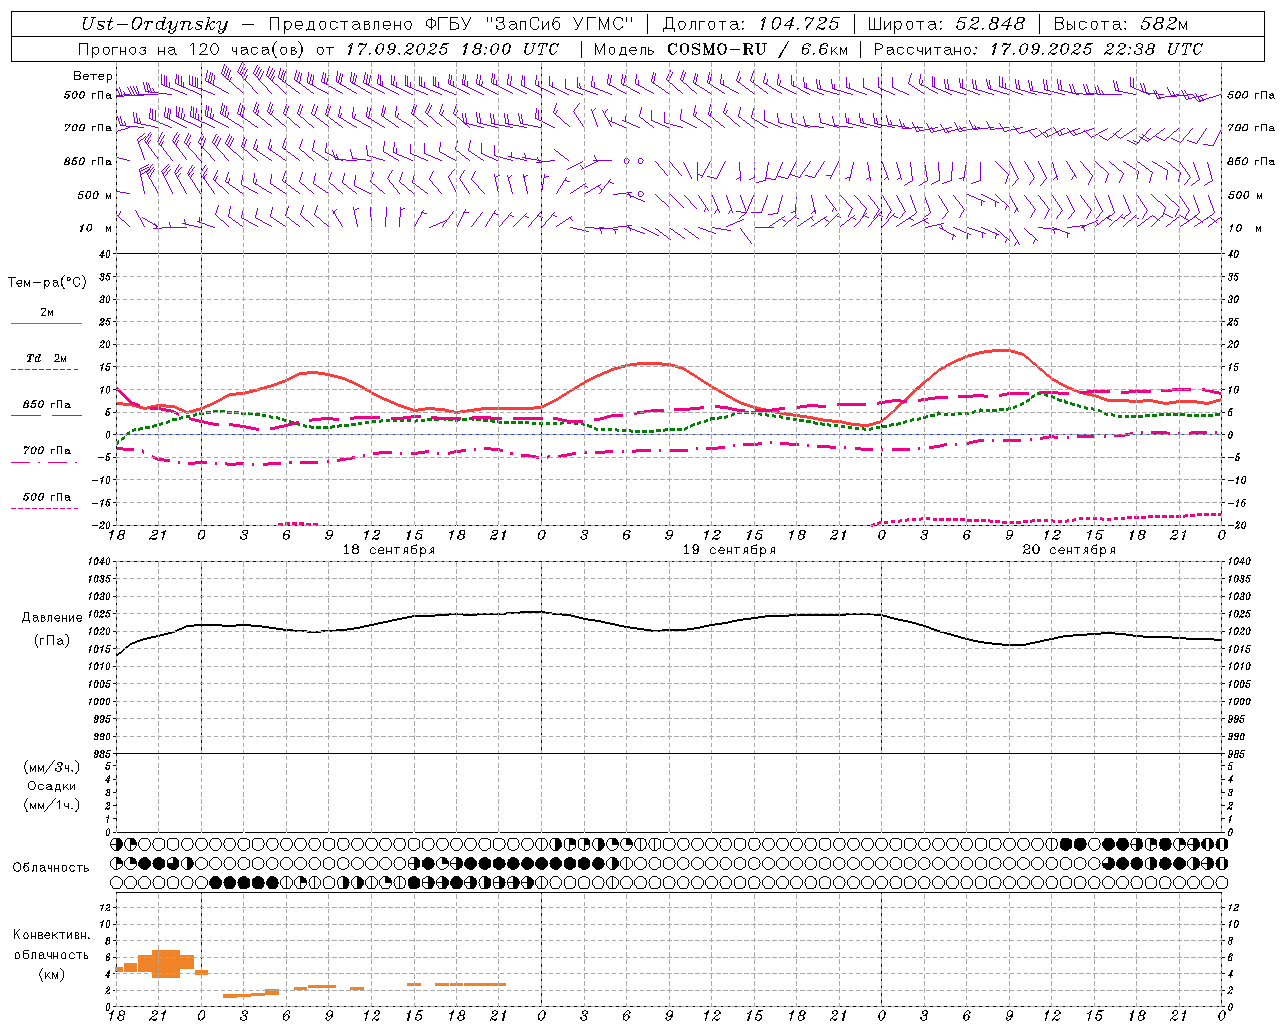Click the "19 сентября" date label
Viewport: 1280px width, 1024px height.
click(729, 550)
